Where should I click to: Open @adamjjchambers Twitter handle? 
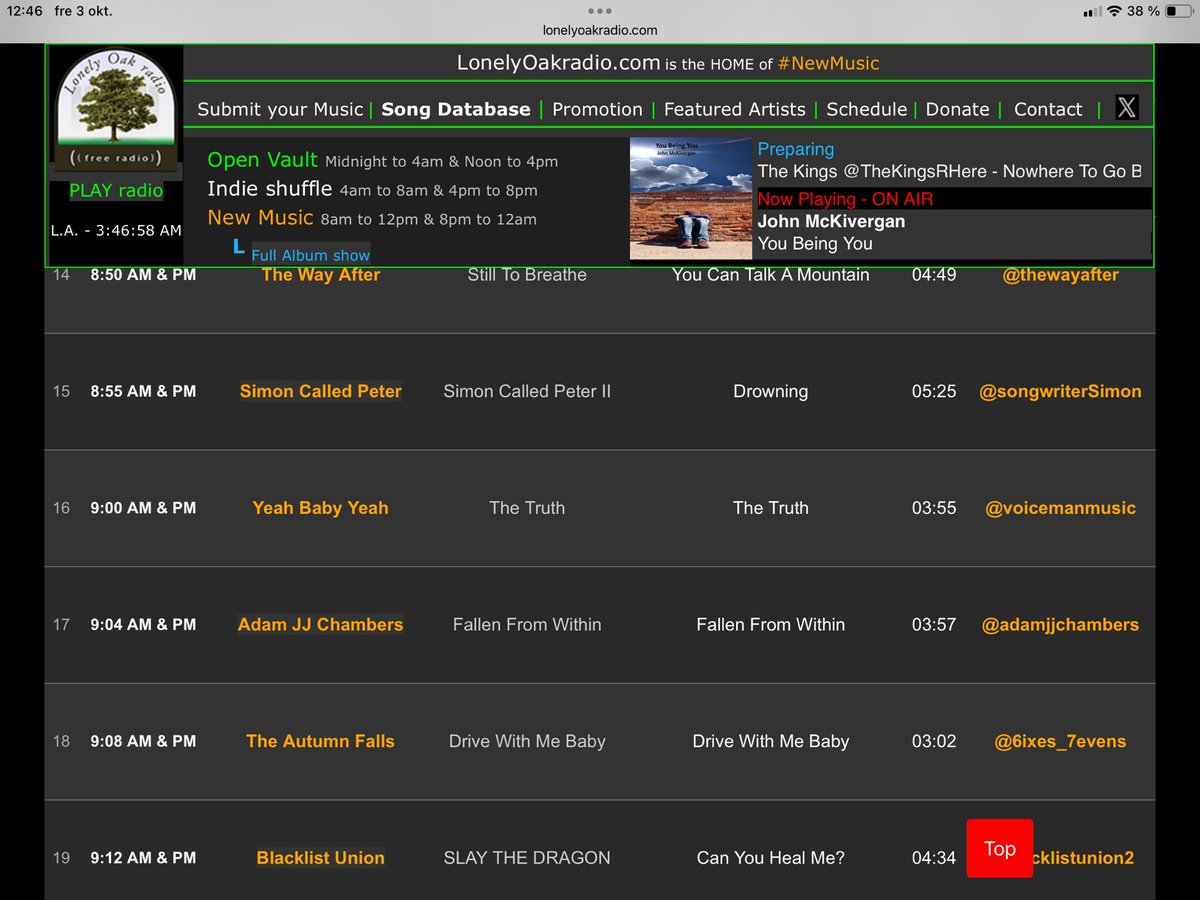coord(1060,624)
